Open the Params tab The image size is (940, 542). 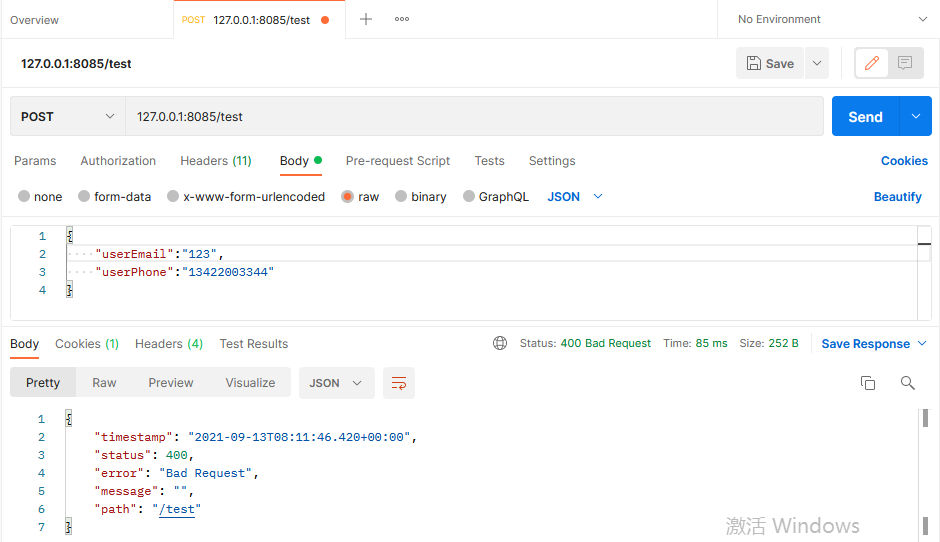pos(35,161)
